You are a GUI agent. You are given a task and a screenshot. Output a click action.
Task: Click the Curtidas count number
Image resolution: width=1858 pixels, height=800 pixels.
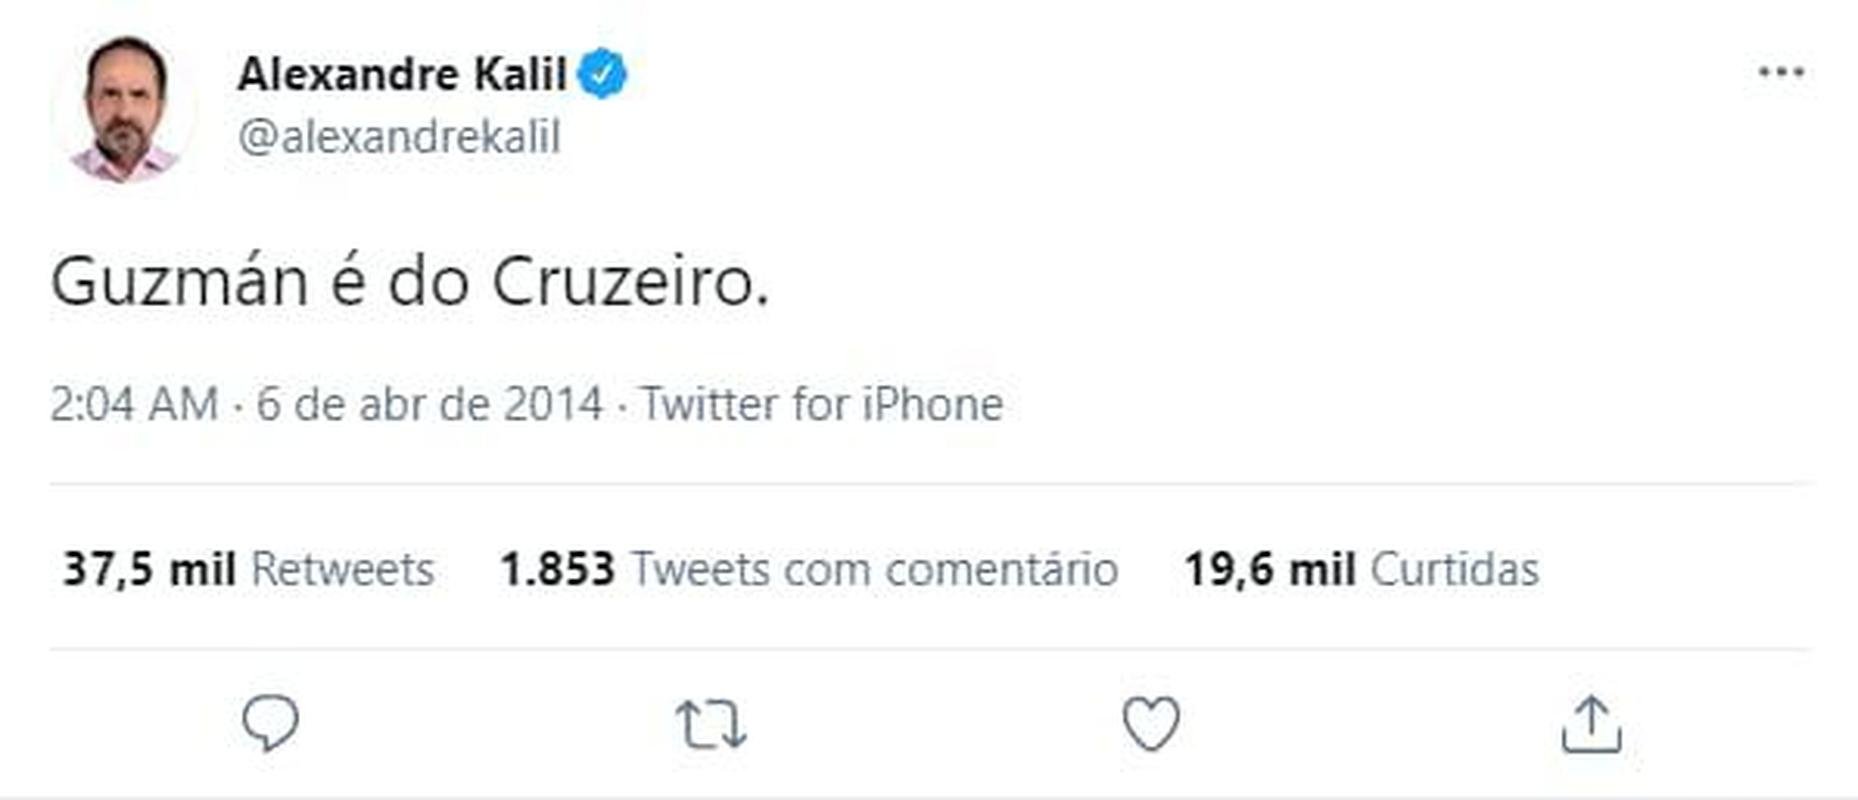(1270, 570)
